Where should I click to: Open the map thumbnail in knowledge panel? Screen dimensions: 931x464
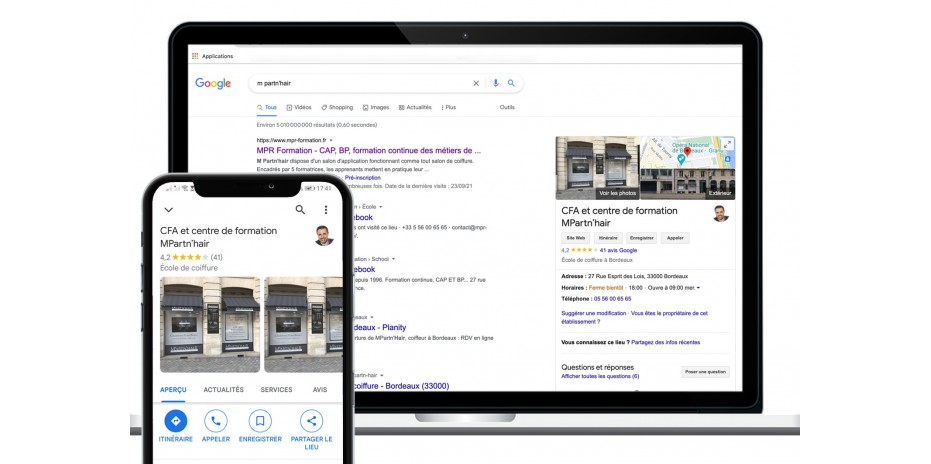[688, 152]
